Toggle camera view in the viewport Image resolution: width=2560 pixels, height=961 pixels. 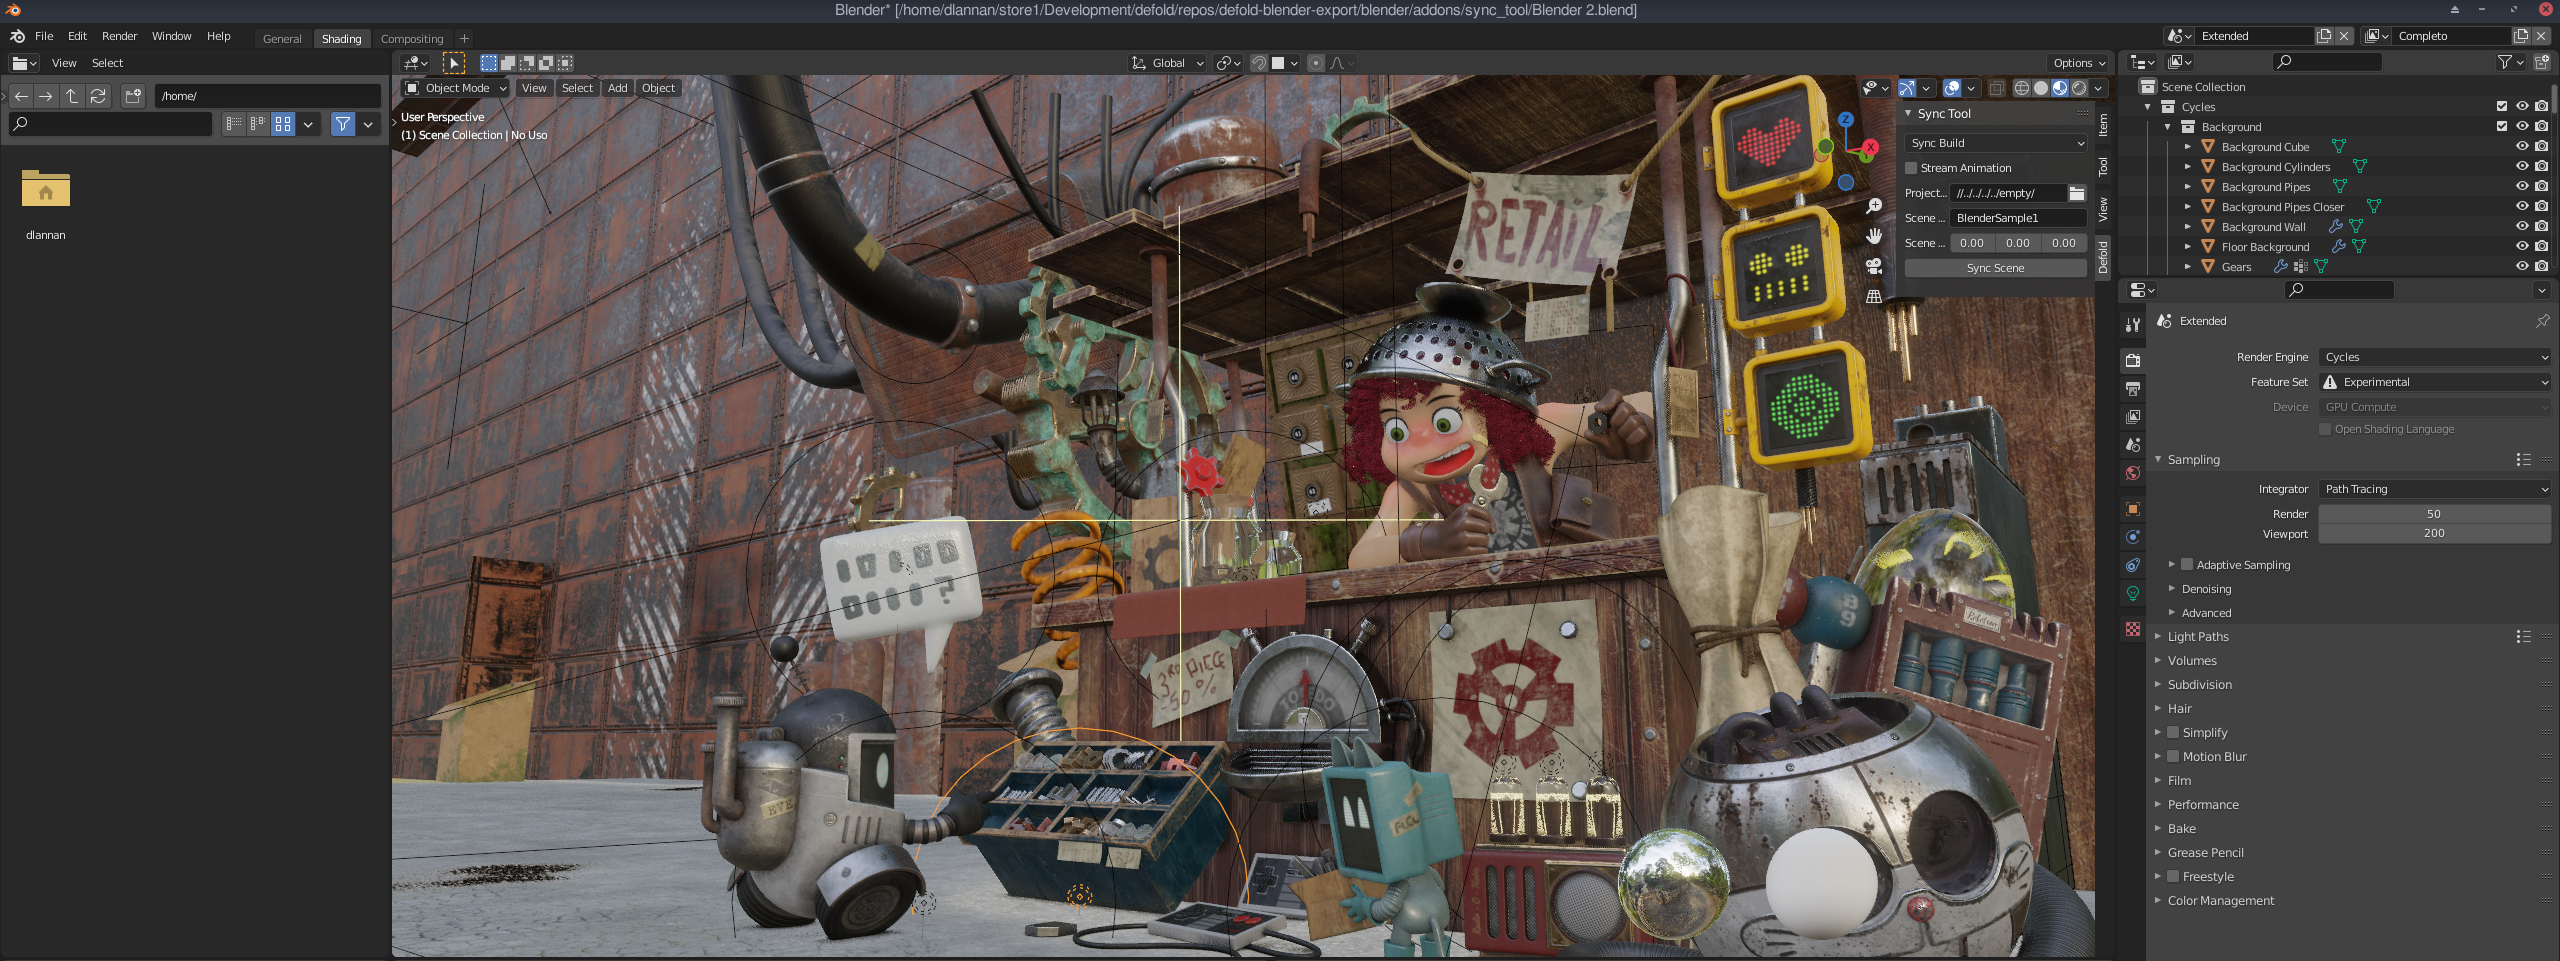tap(1874, 266)
